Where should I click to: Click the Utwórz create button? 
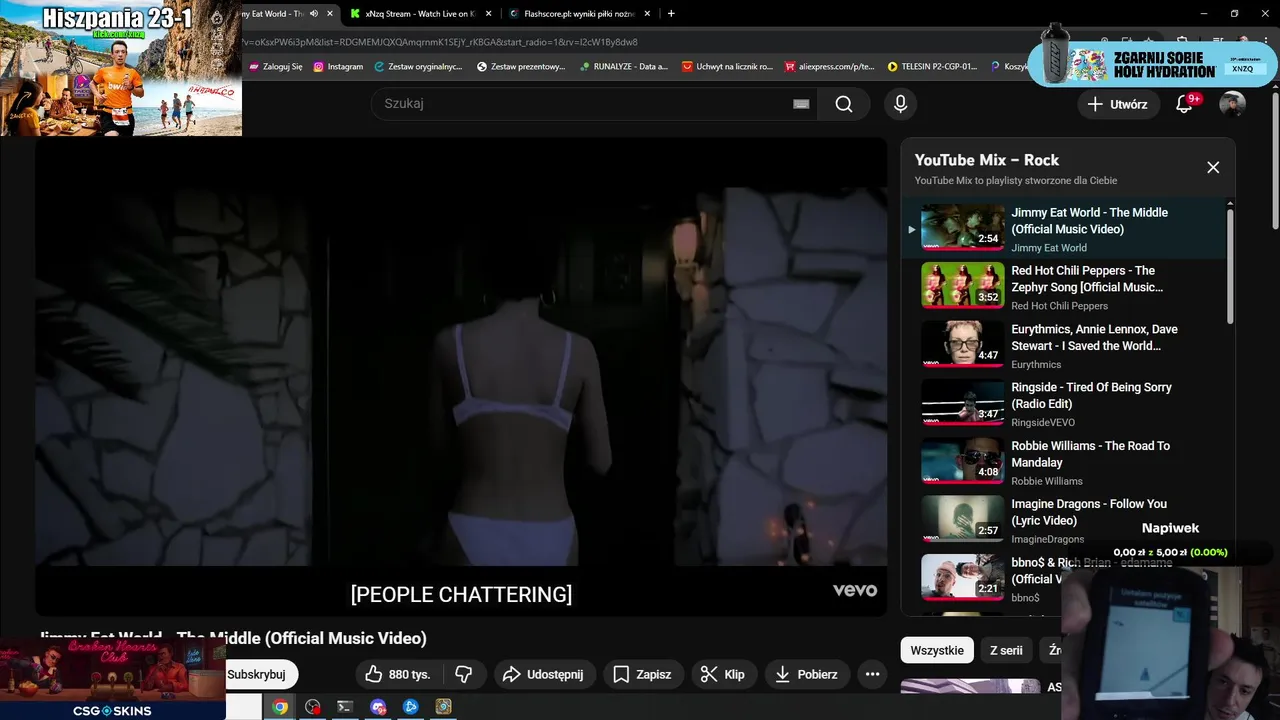point(1118,104)
